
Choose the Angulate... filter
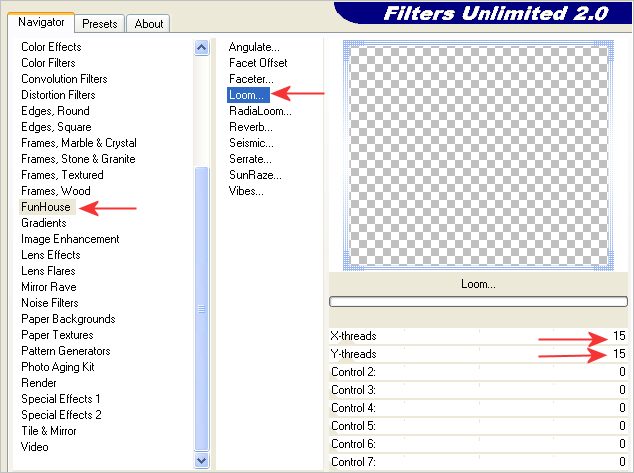[x=254, y=47]
